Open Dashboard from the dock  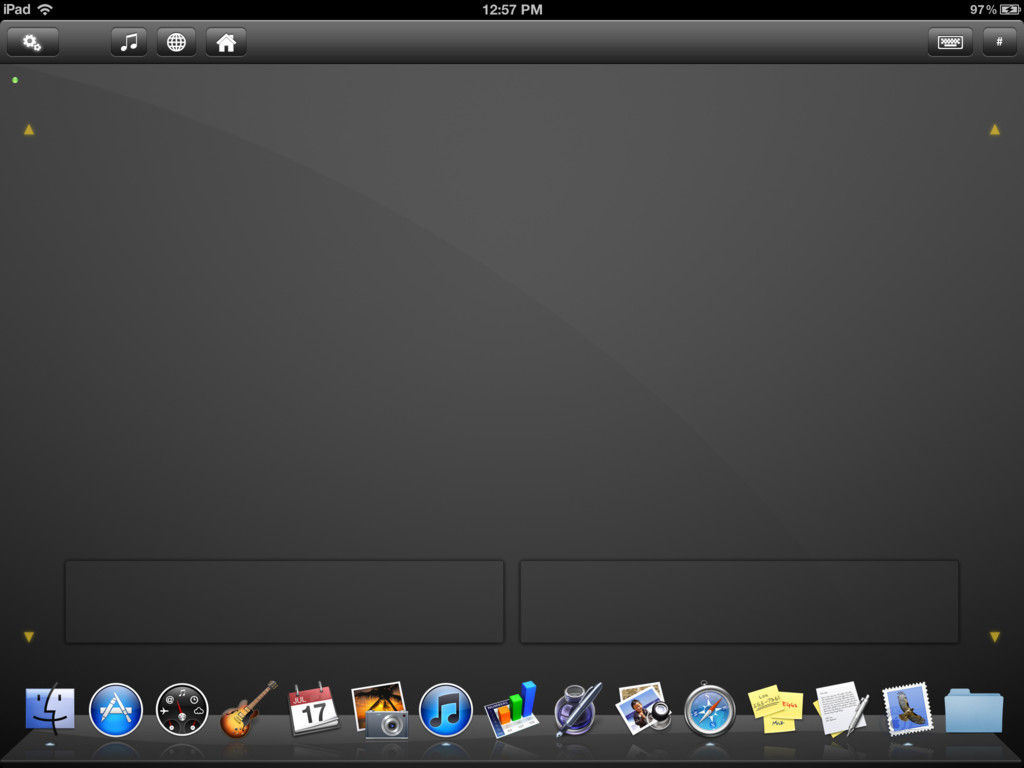pos(182,710)
